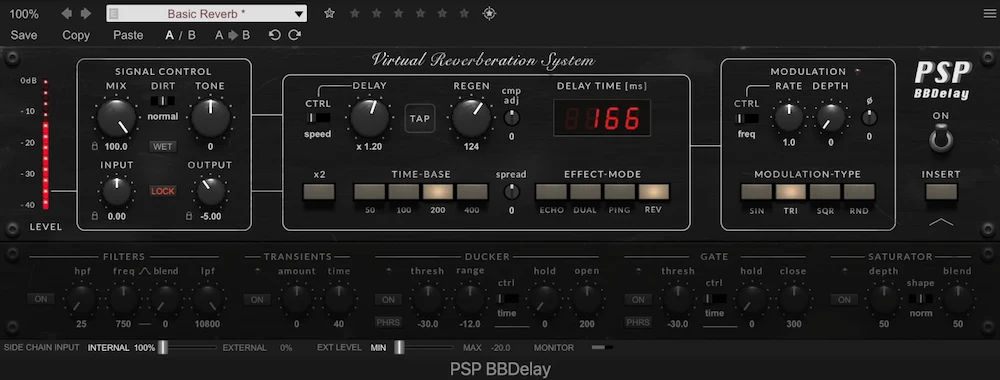Toggle the DIRT normal switch

(x=163, y=101)
